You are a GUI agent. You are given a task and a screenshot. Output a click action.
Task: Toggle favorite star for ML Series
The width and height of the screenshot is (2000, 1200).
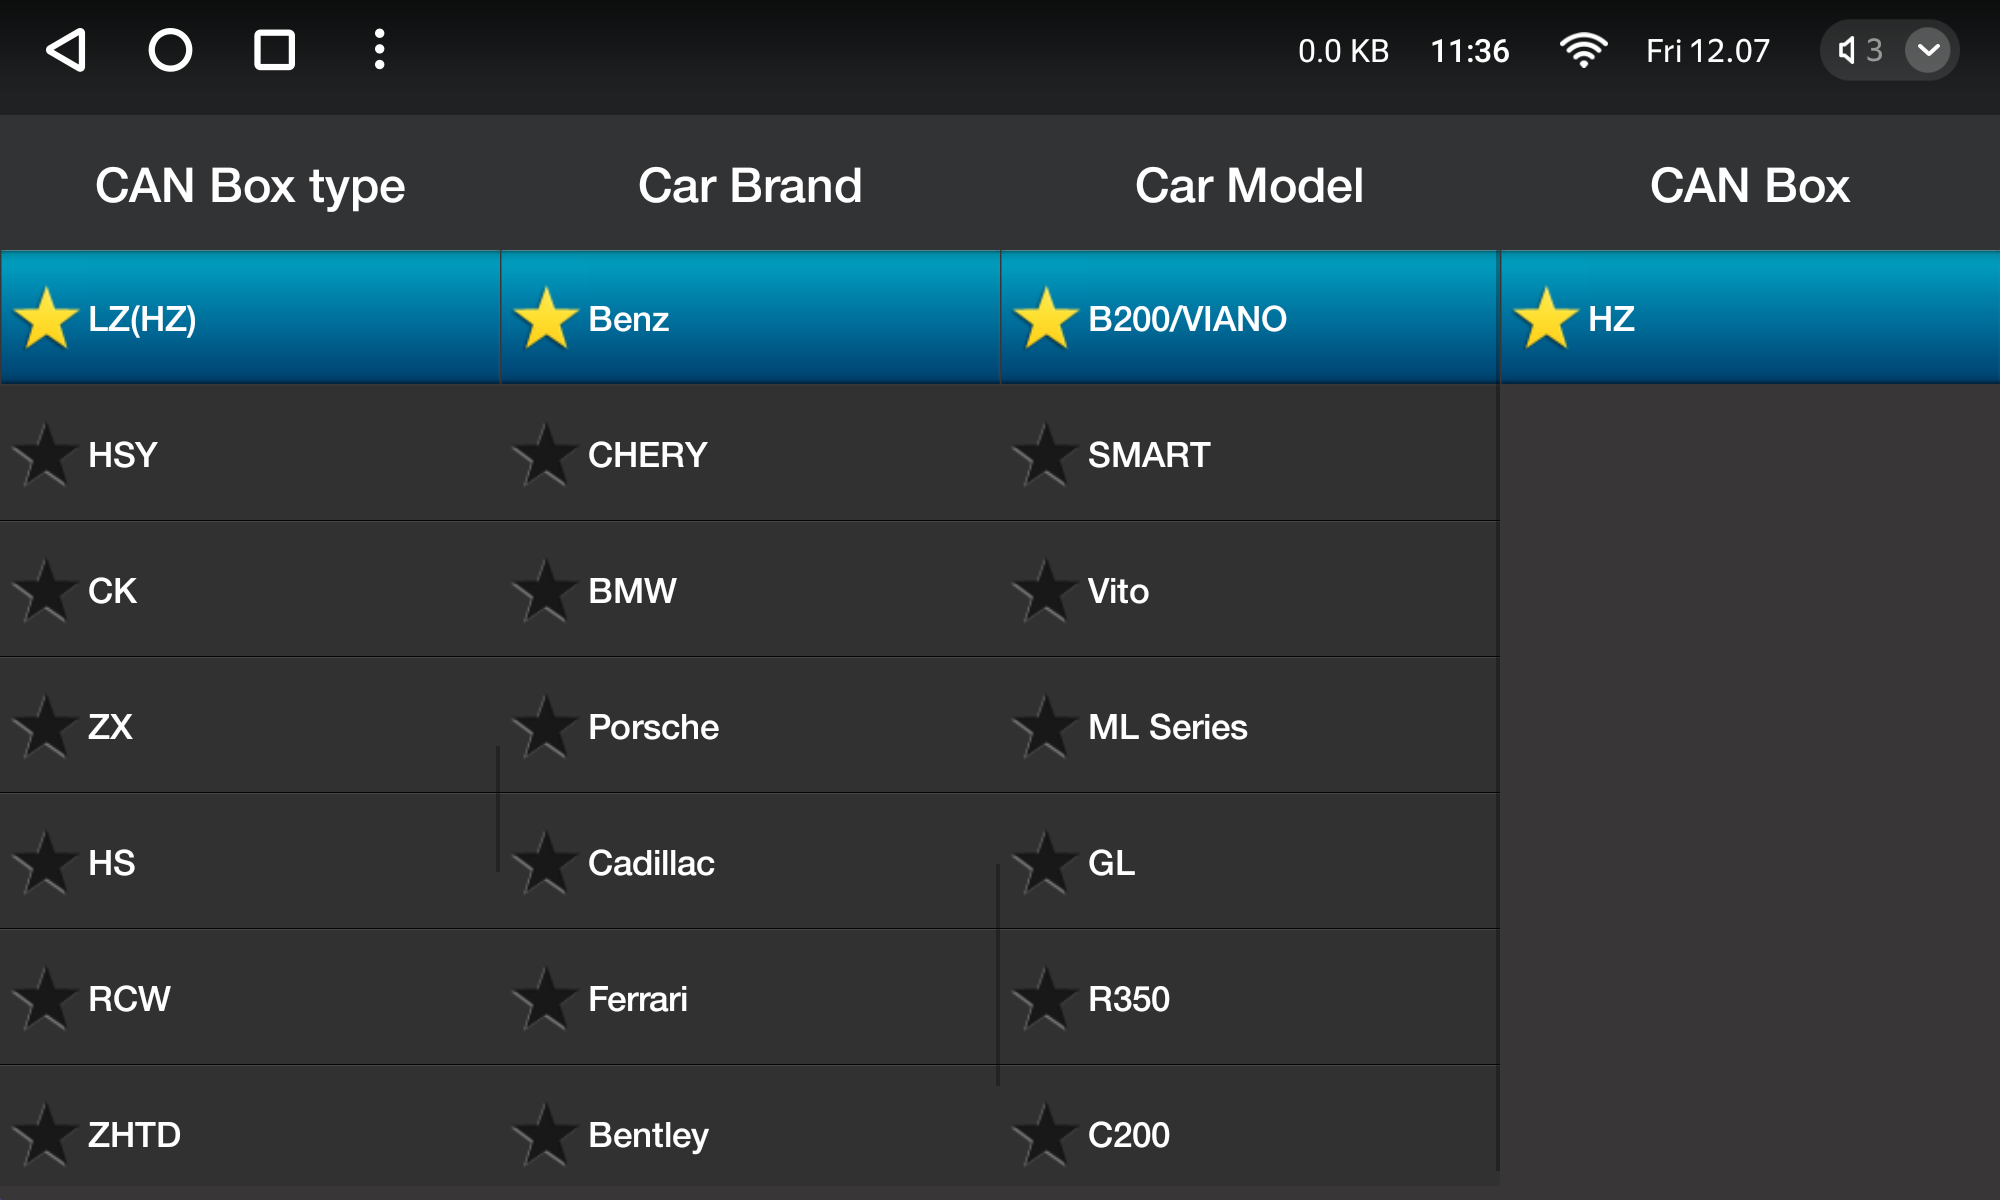pyautogui.click(x=1045, y=727)
